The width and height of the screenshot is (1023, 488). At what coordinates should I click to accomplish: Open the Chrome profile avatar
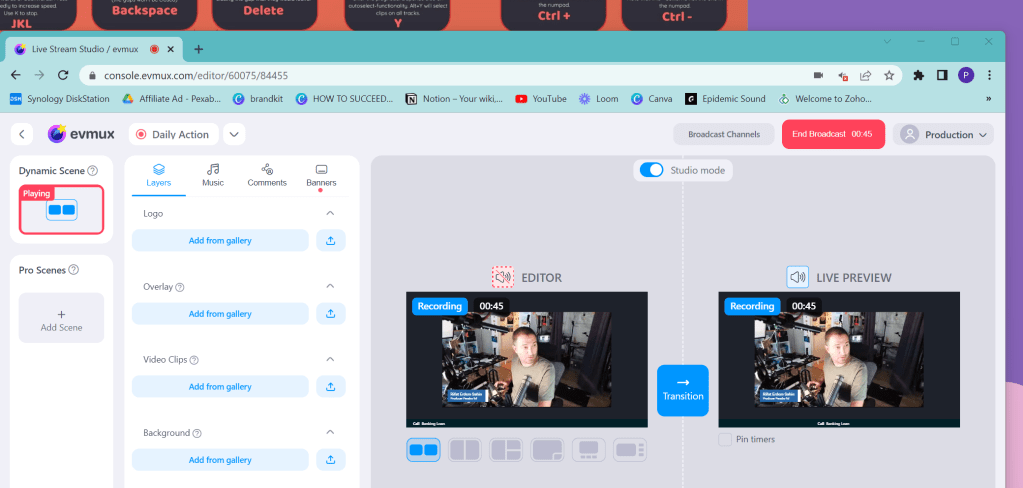pos(966,75)
